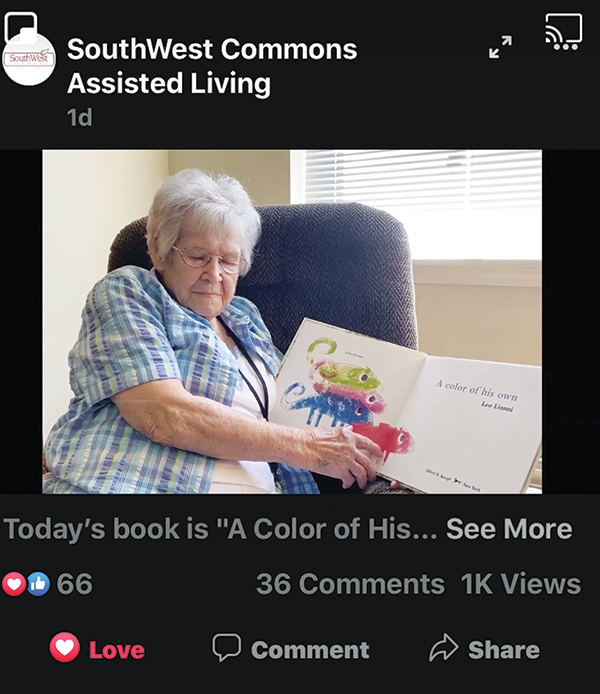This screenshot has width=600, height=694.
Task: Show who reacted via the 66 count
Action: (x=75, y=584)
